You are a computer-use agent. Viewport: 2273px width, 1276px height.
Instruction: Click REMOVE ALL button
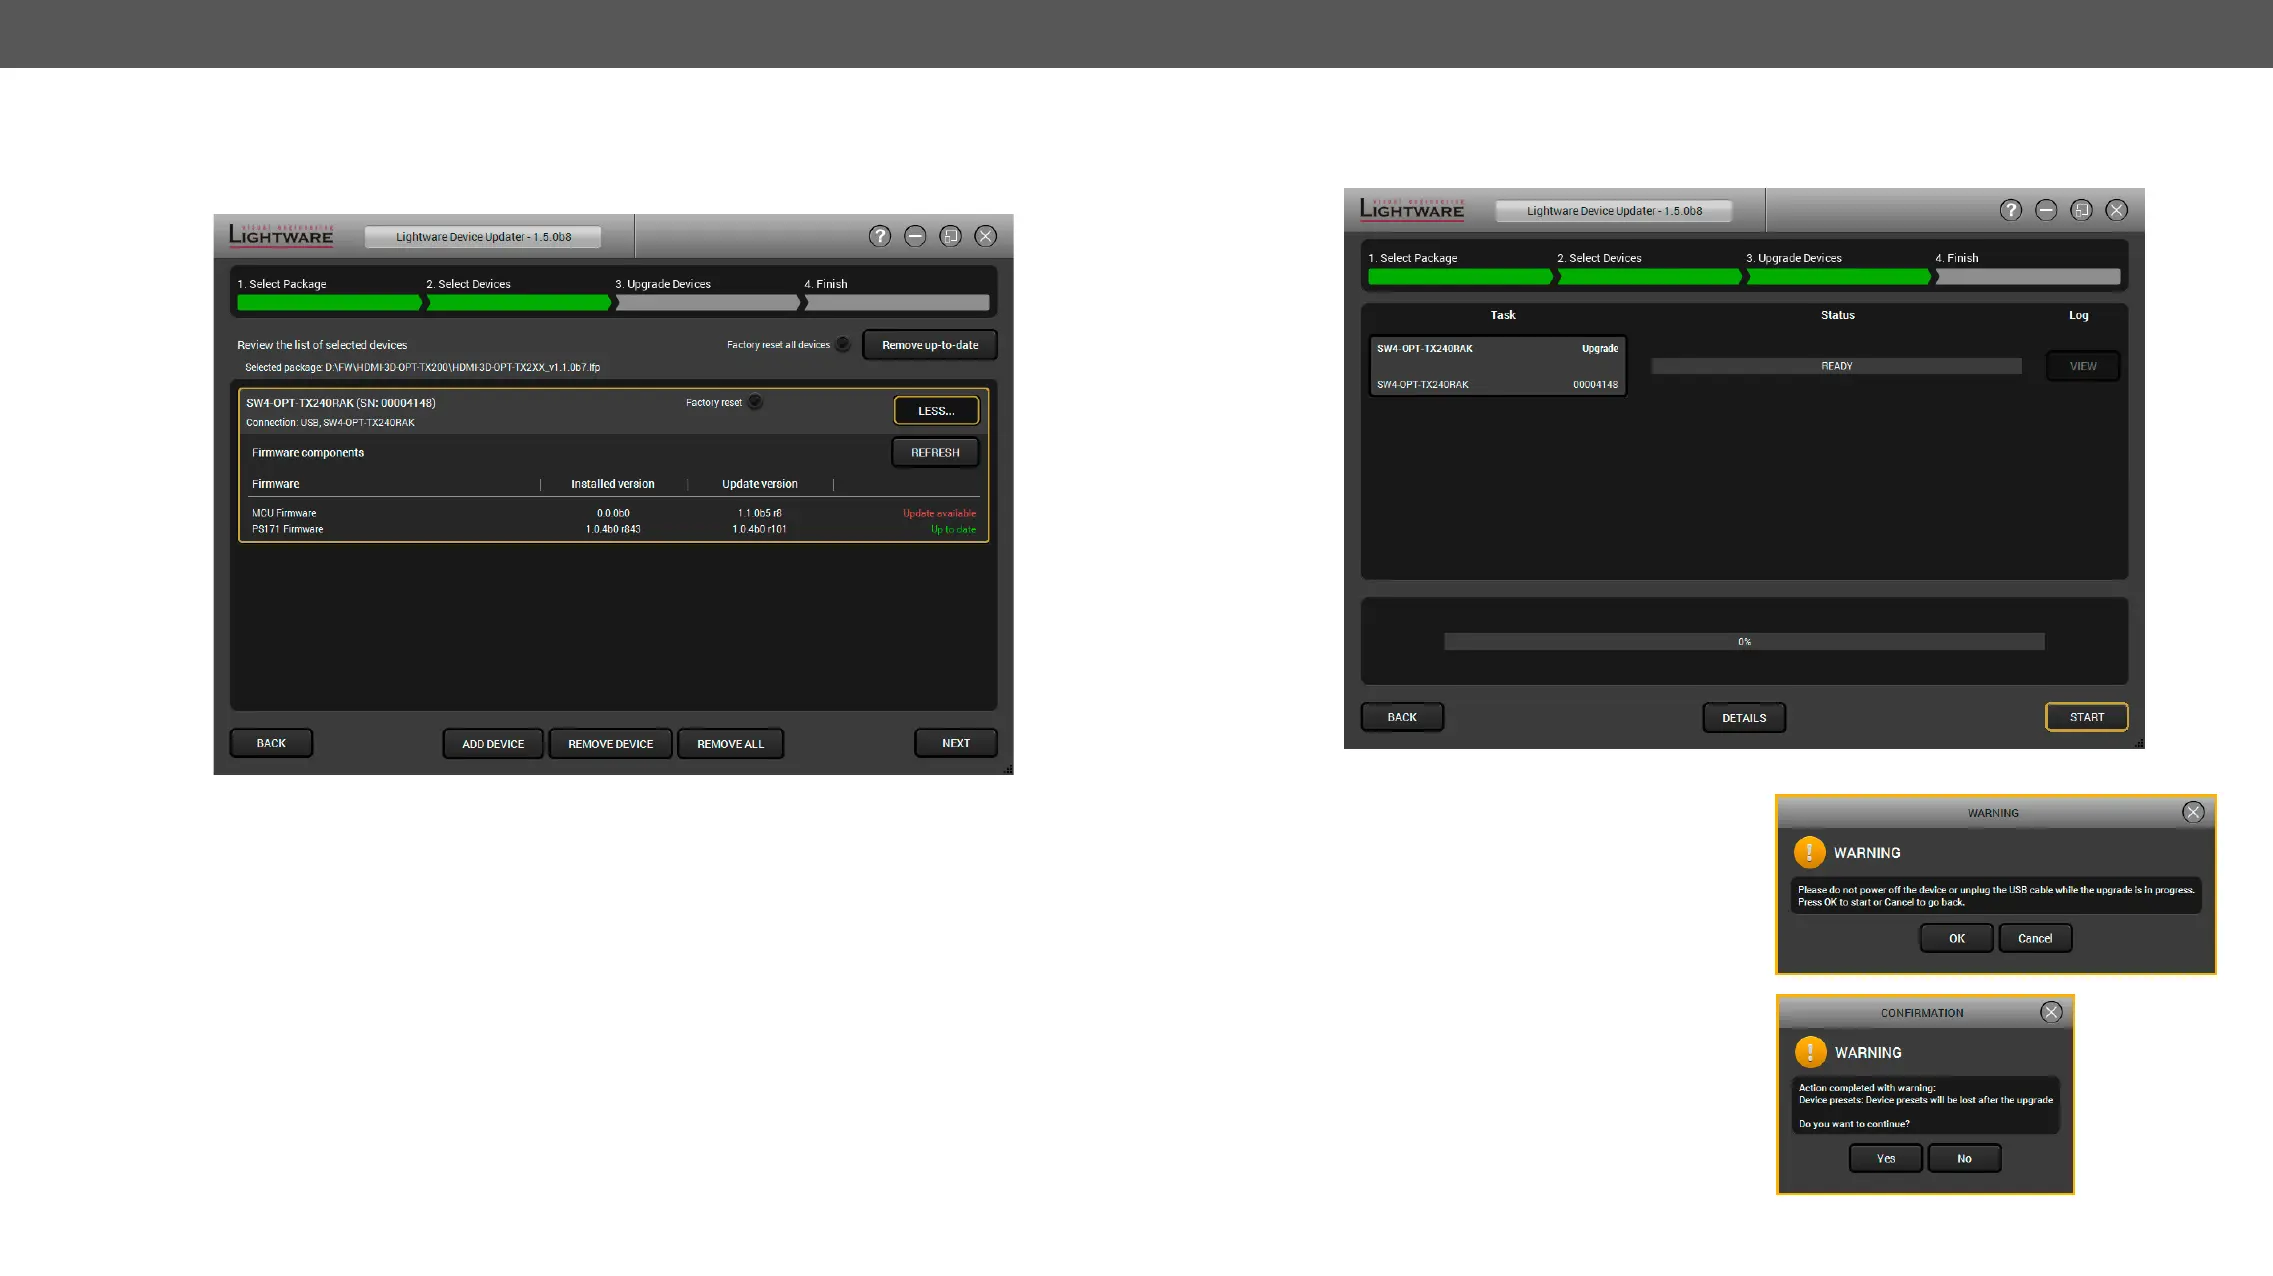tap(730, 744)
